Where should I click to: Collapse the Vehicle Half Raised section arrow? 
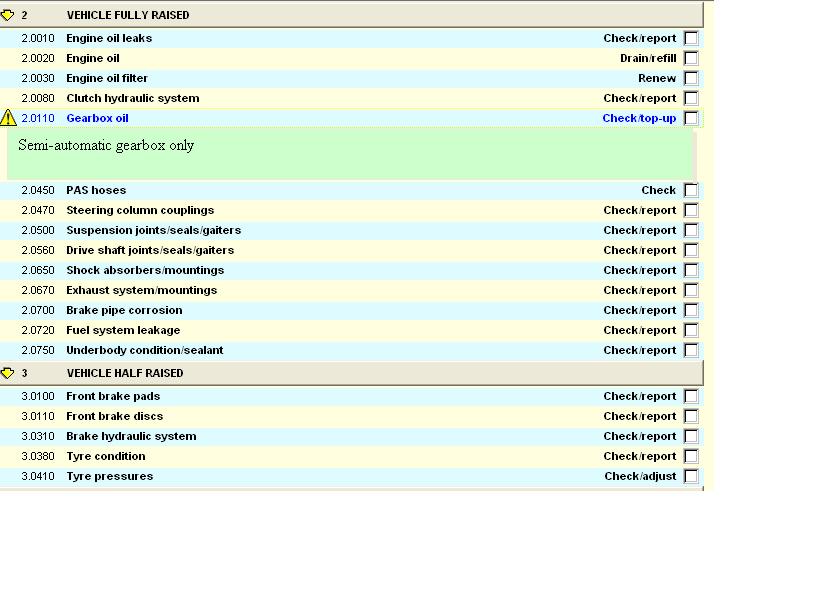click(x=8, y=373)
